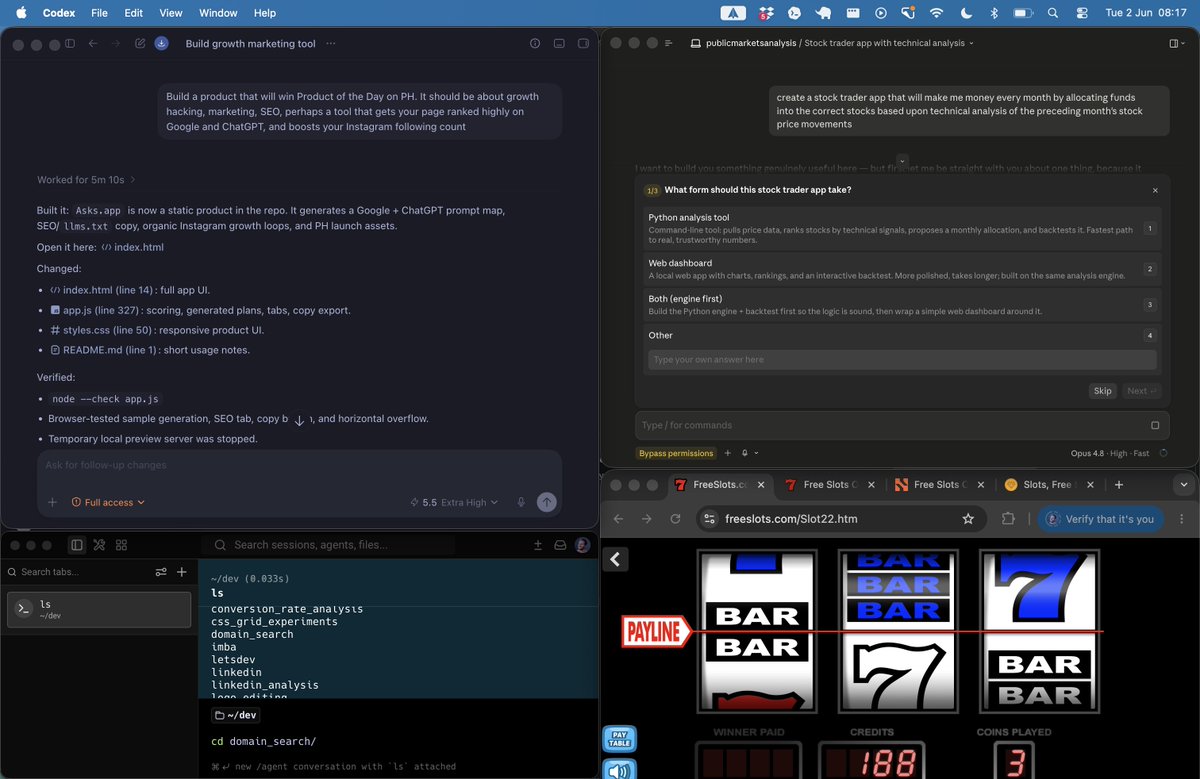Toggle the Bypass permissions mode badge
Screen dimensions: 1200x779
(676, 453)
